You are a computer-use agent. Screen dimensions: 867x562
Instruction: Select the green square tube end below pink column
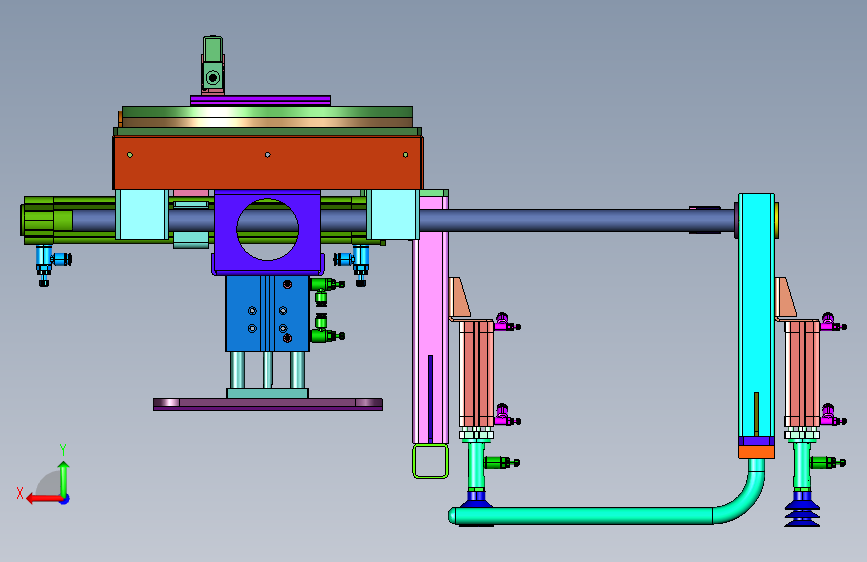tap(430, 461)
